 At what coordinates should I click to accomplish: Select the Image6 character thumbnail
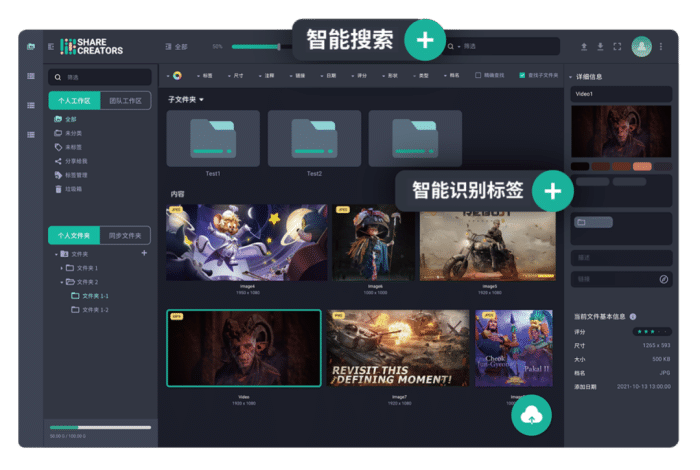click(374, 242)
